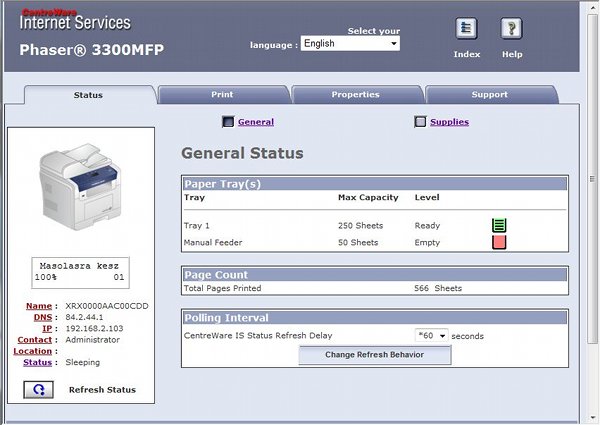The image size is (600, 425).
Task: Follow the General link
Action: pyautogui.click(x=256, y=122)
